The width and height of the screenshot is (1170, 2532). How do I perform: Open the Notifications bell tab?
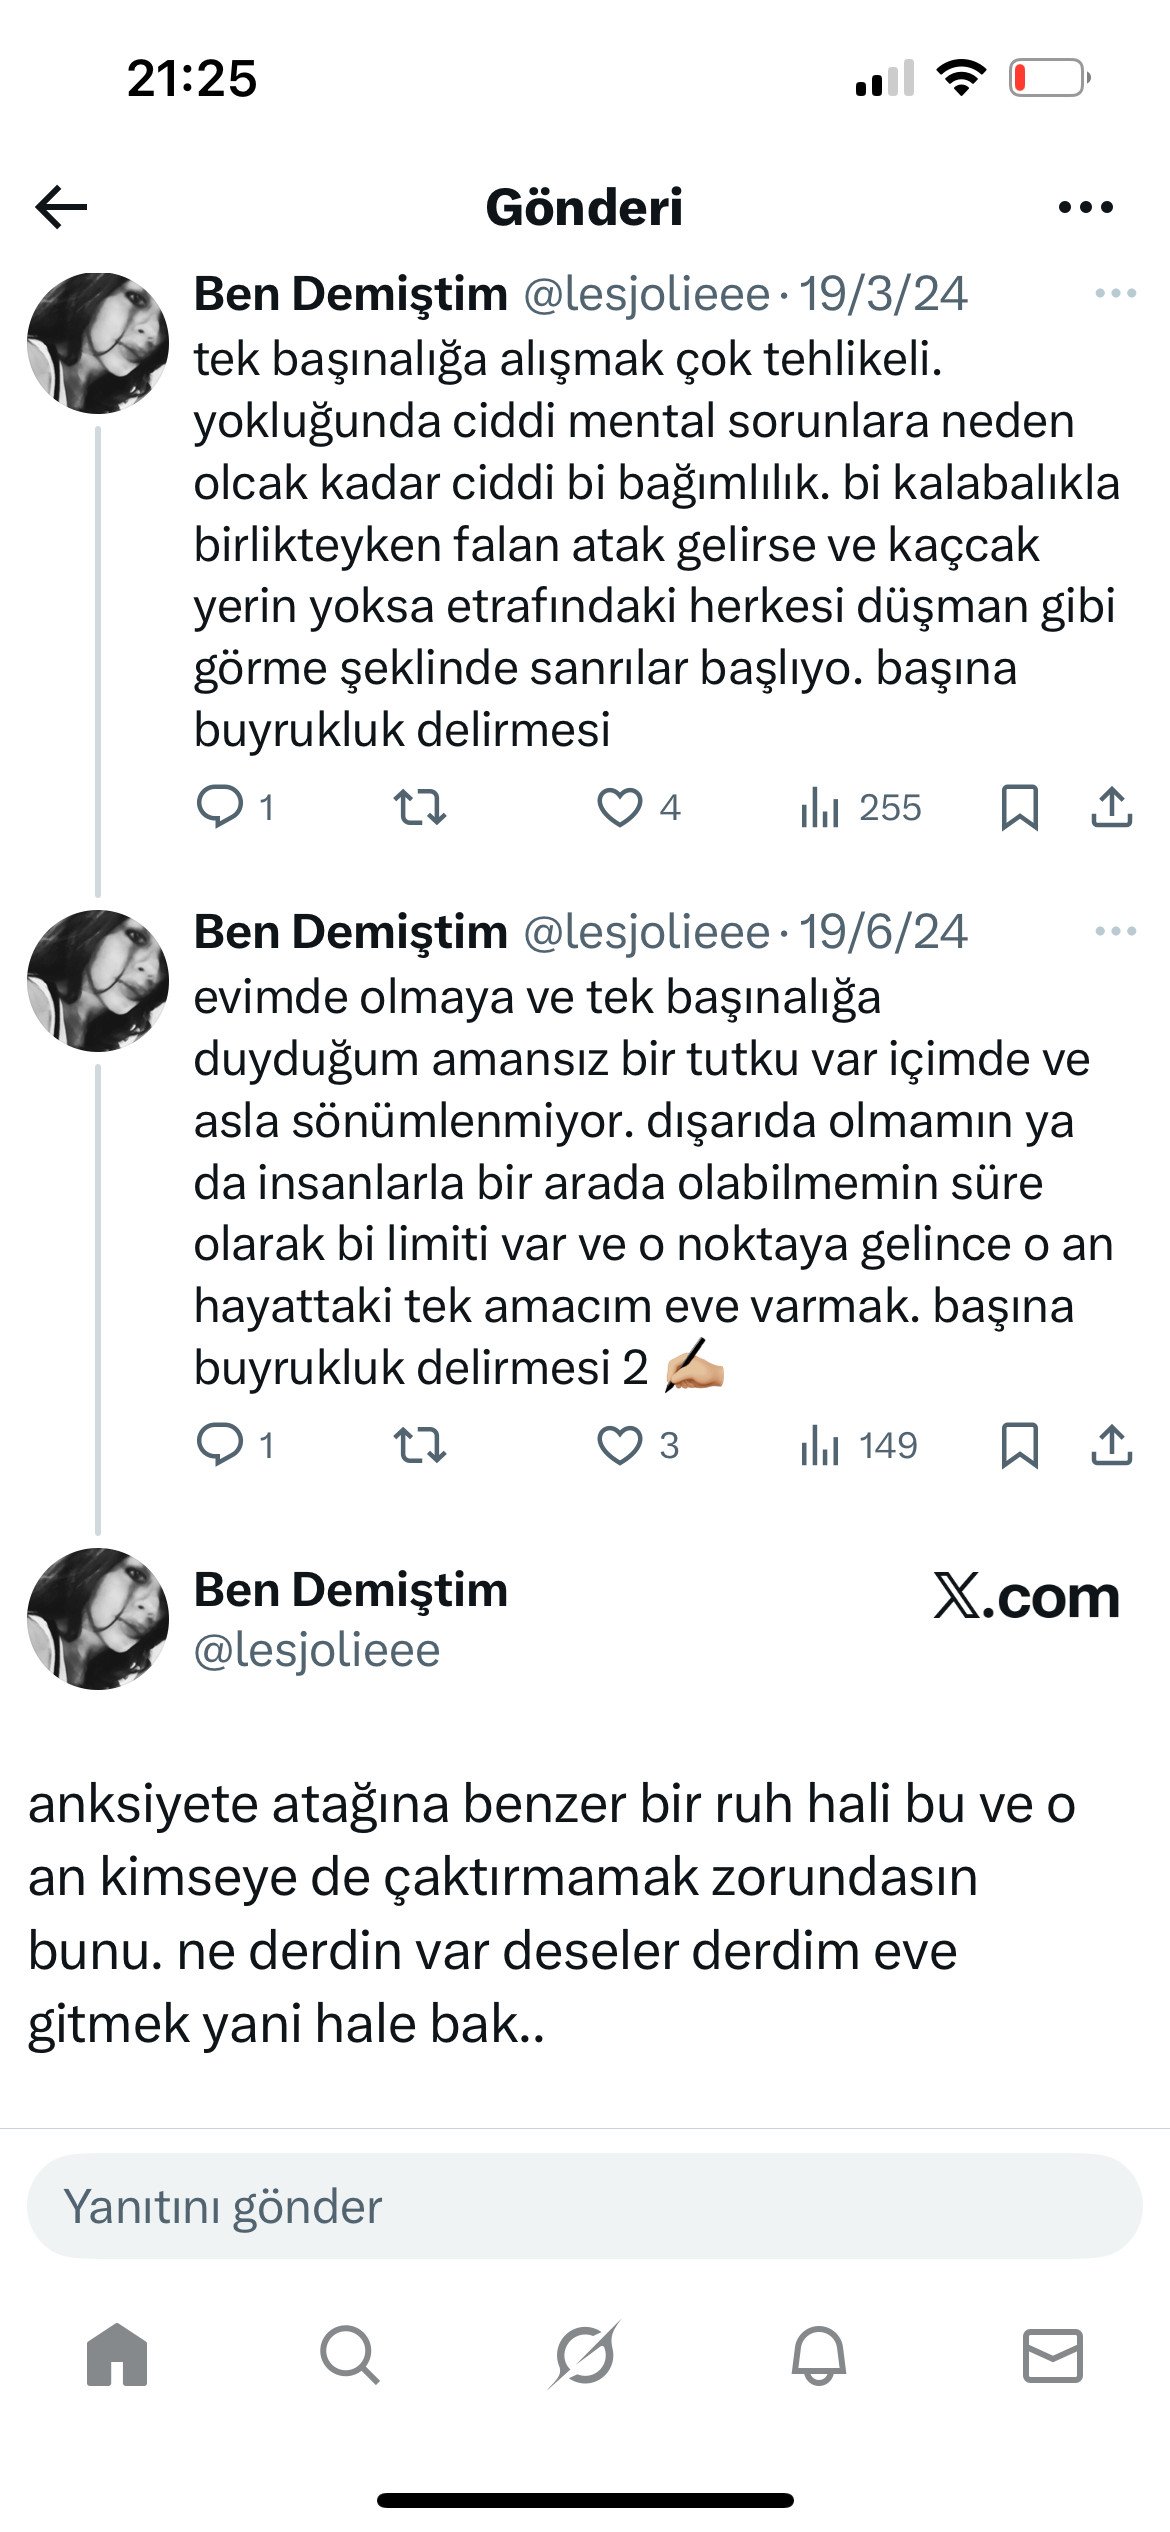[819, 2354]
